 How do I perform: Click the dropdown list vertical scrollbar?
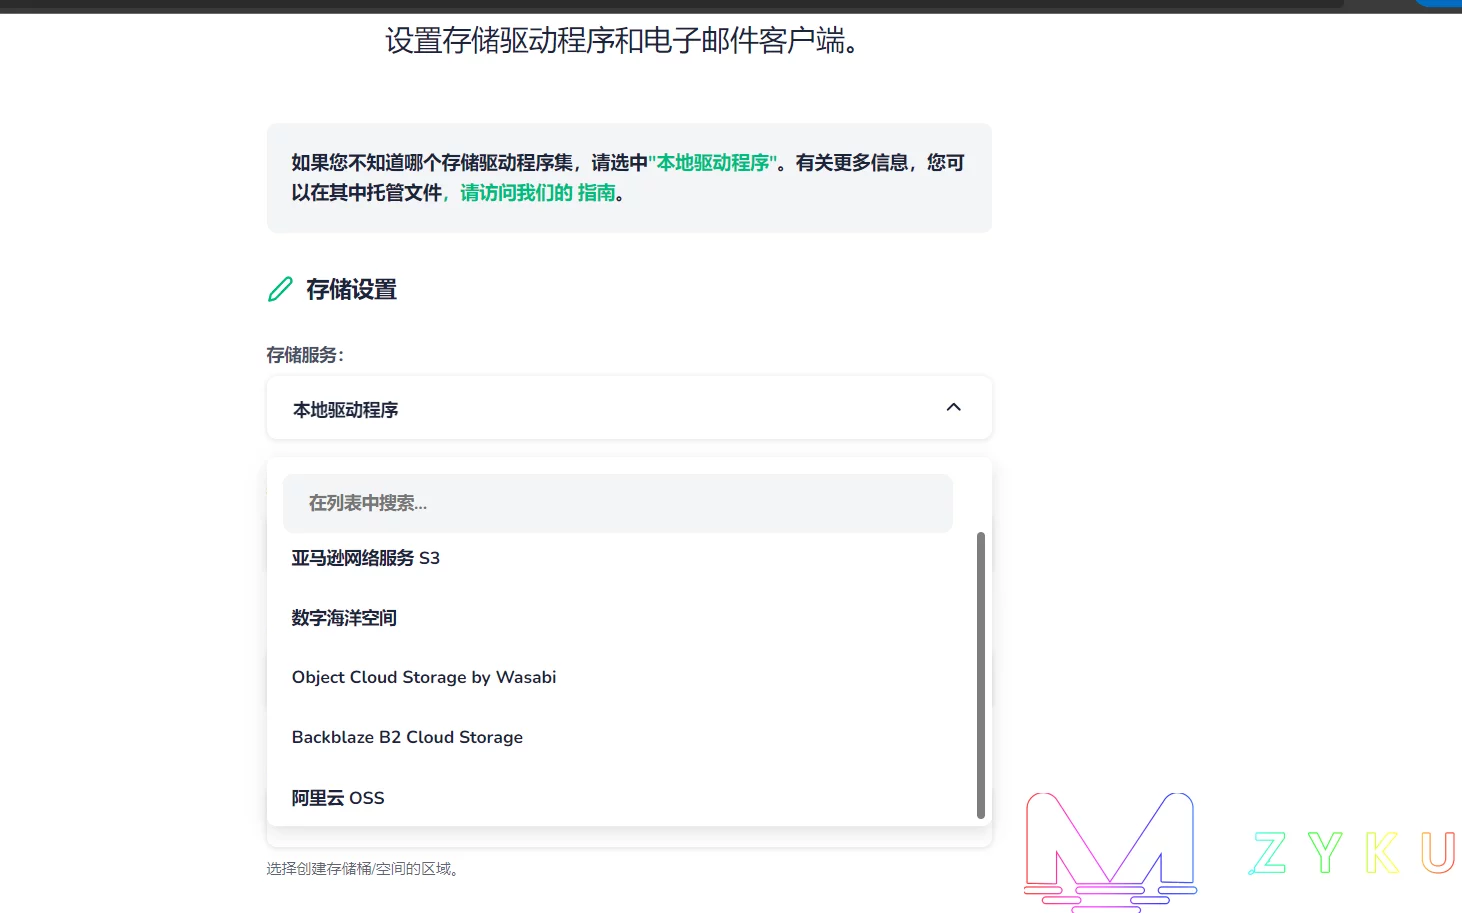click(980, 675)
